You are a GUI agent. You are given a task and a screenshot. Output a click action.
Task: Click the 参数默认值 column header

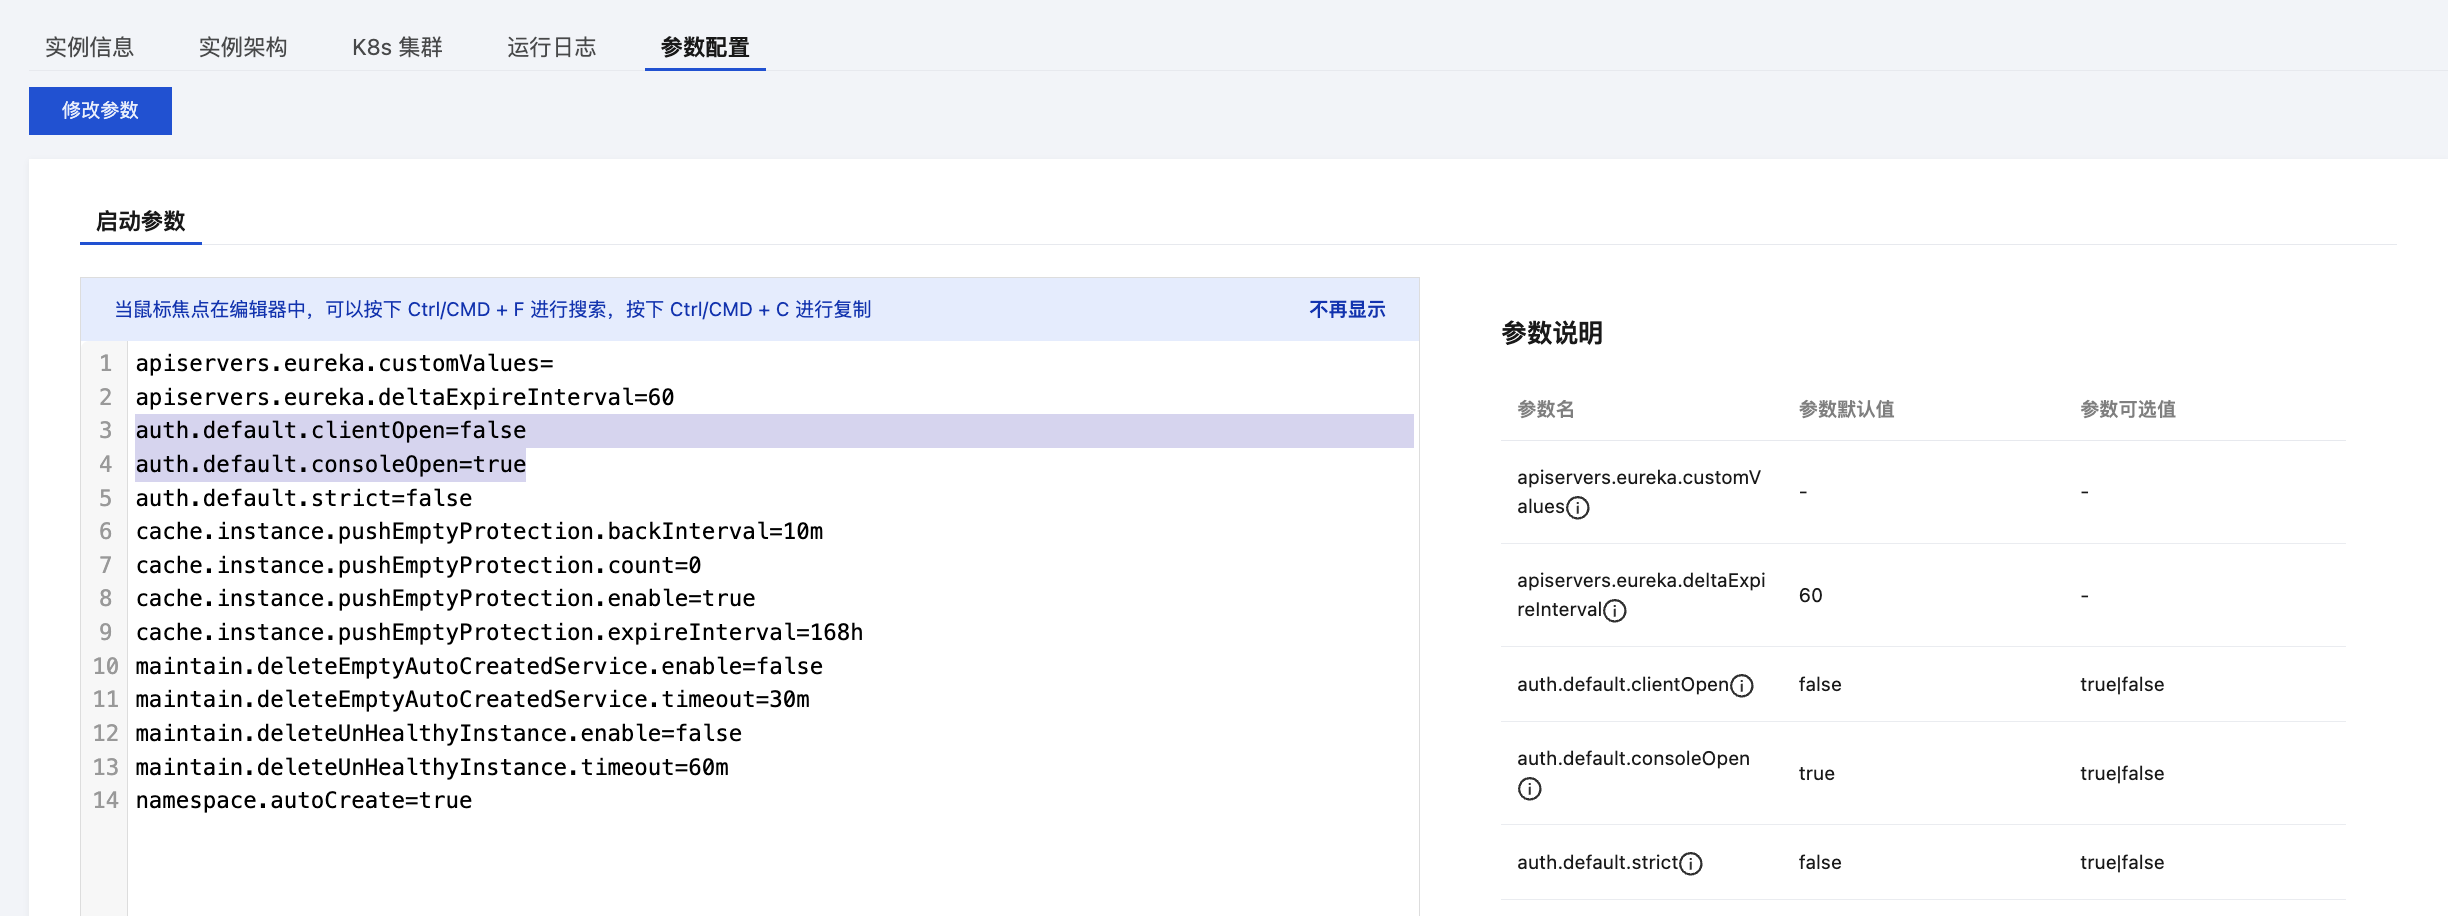[x=1846, y=409]
